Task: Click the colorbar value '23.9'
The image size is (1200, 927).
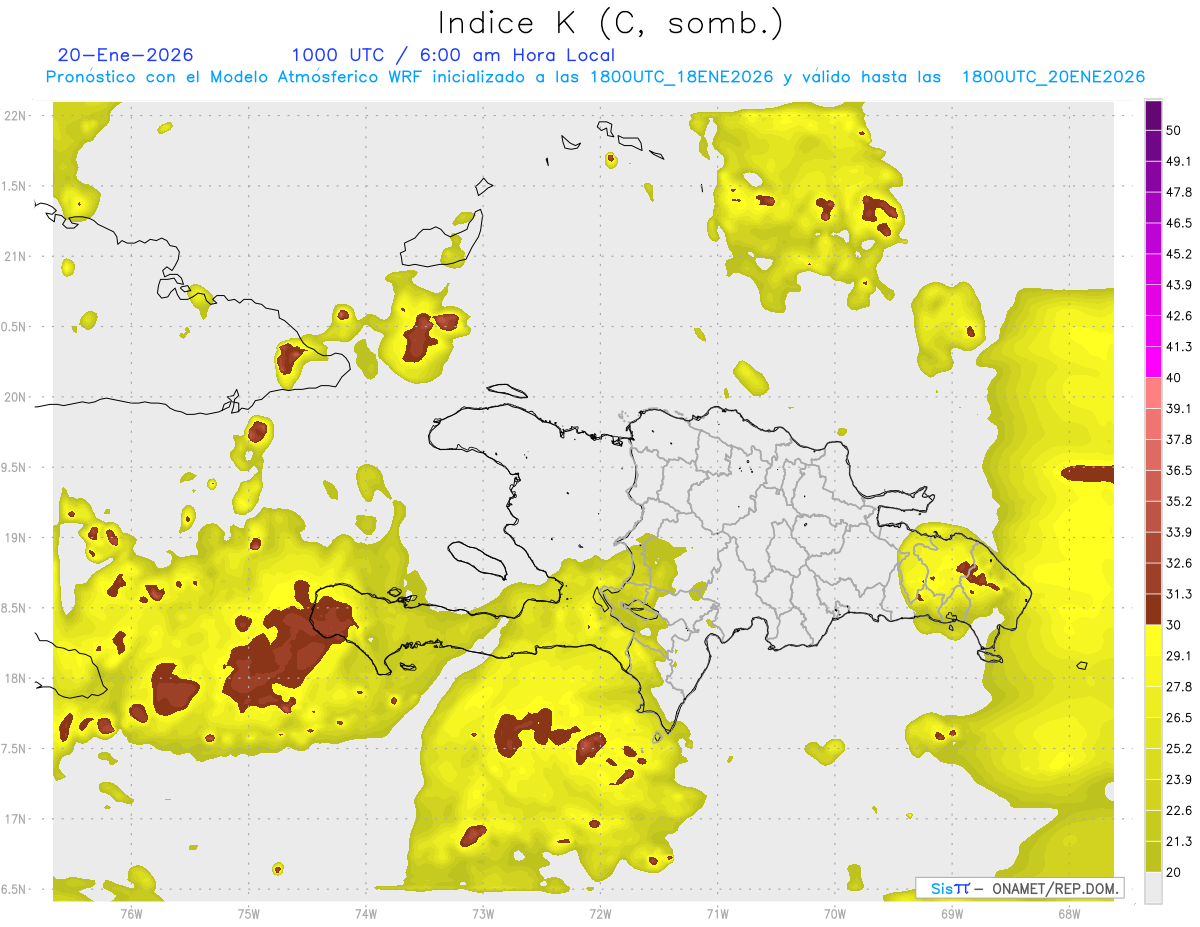Action: (1180, 779)
